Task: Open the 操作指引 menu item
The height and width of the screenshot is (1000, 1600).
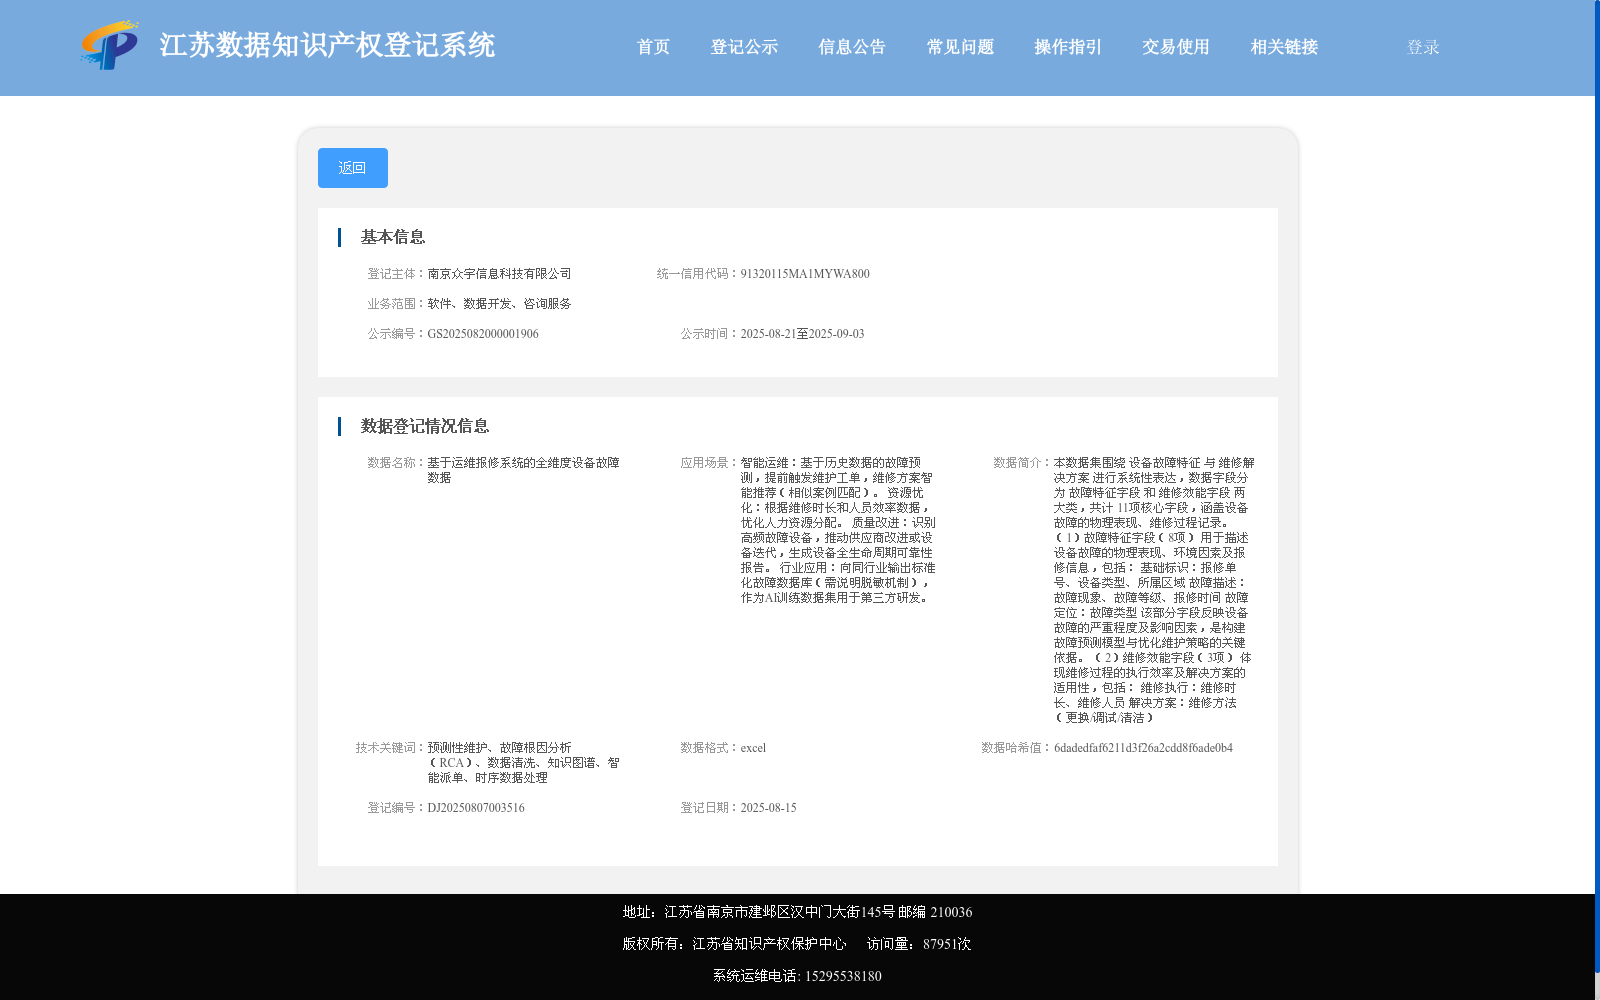Action: point(1068,47)
